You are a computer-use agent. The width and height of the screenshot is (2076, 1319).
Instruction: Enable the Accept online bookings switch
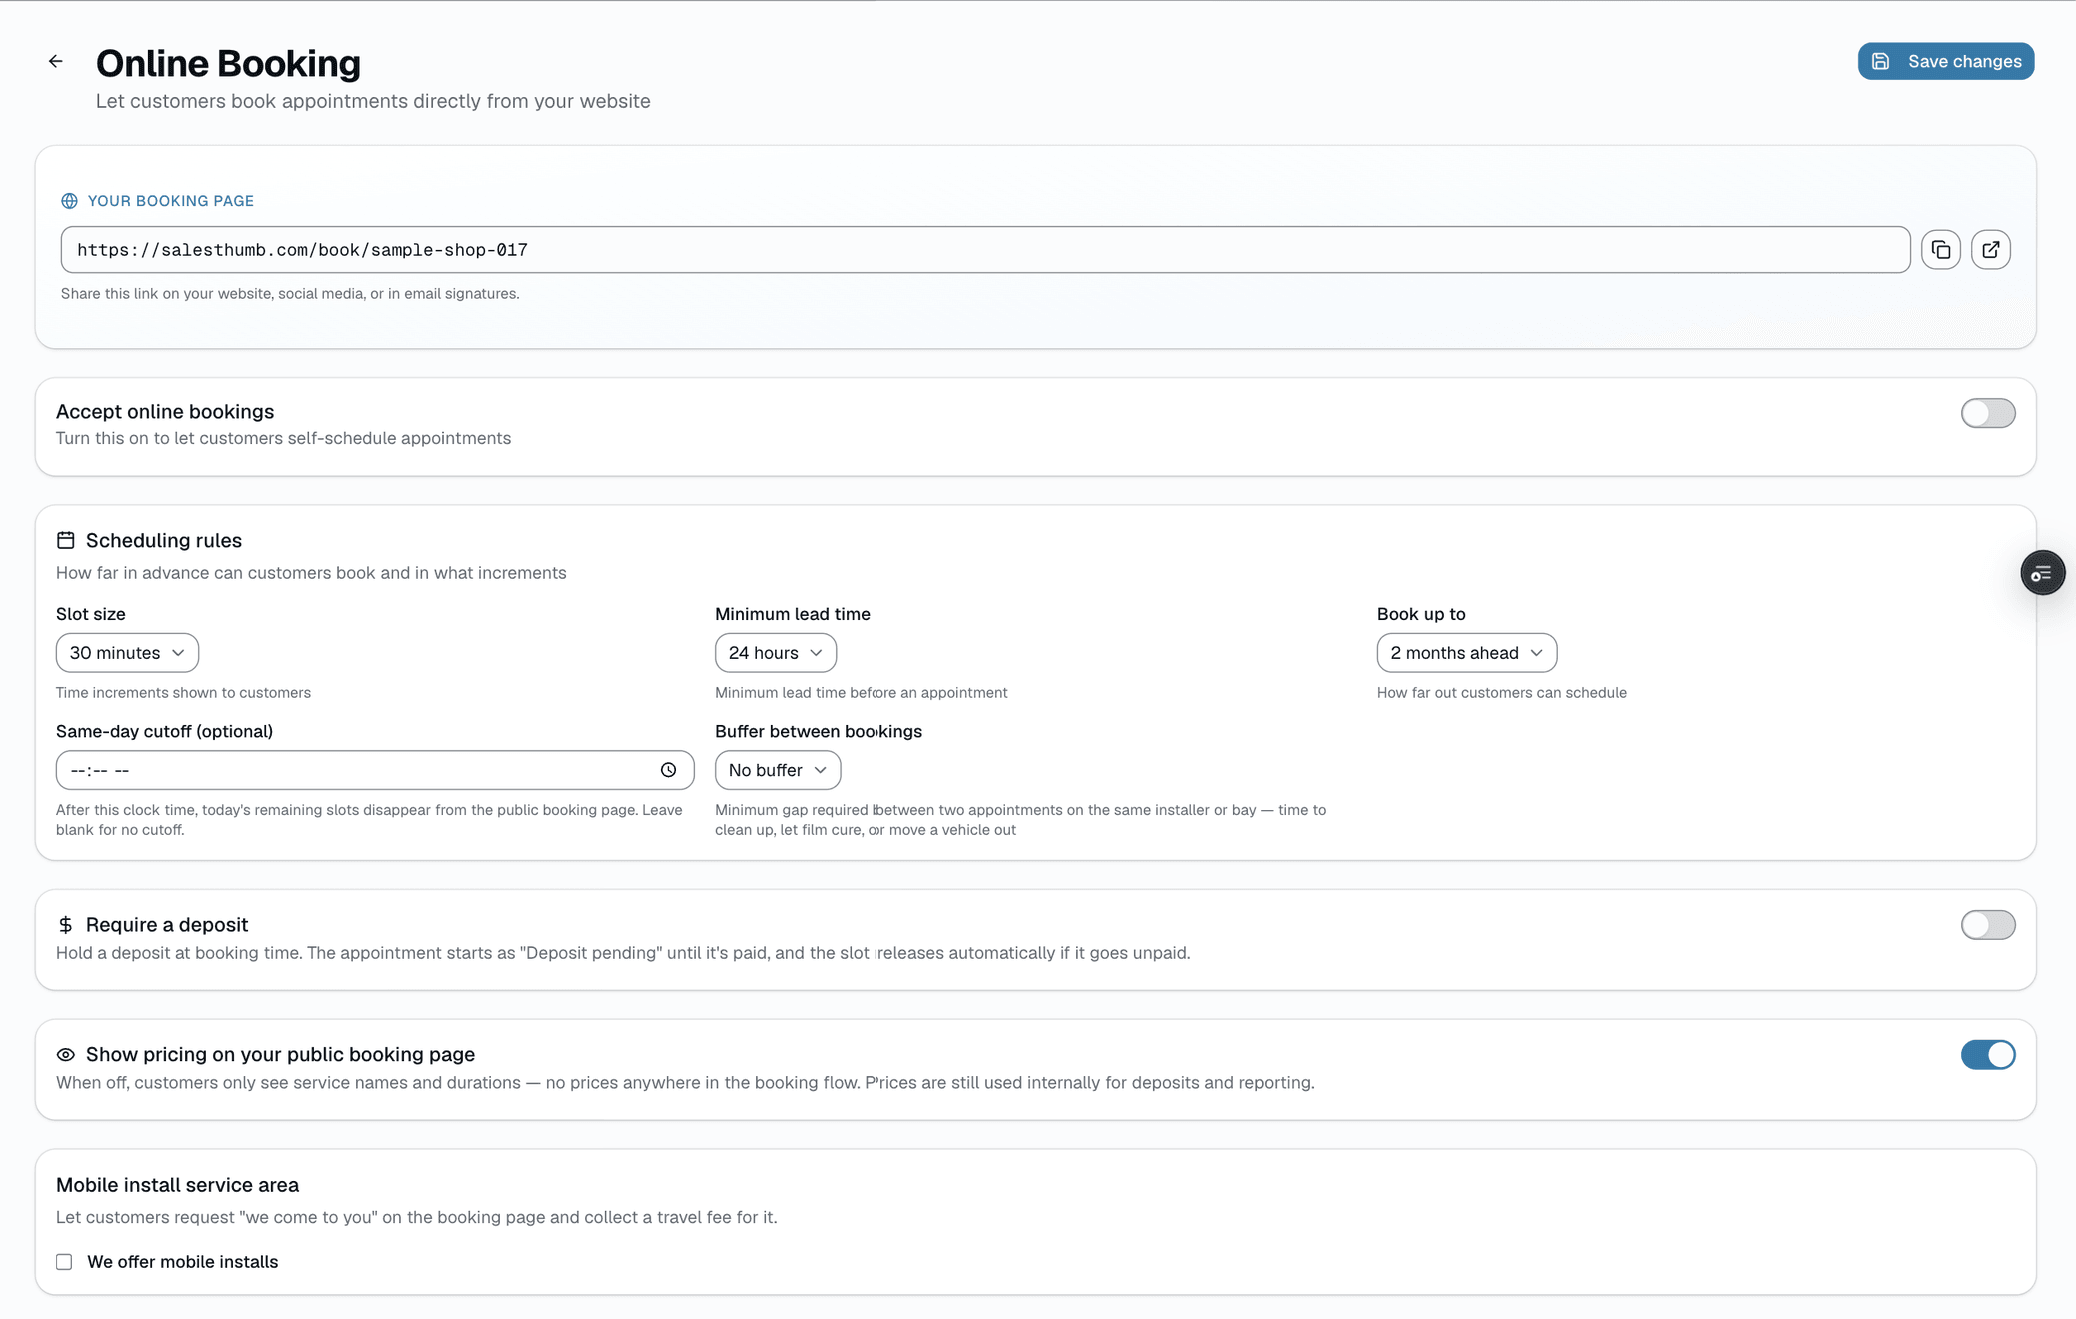(1987, 413)
